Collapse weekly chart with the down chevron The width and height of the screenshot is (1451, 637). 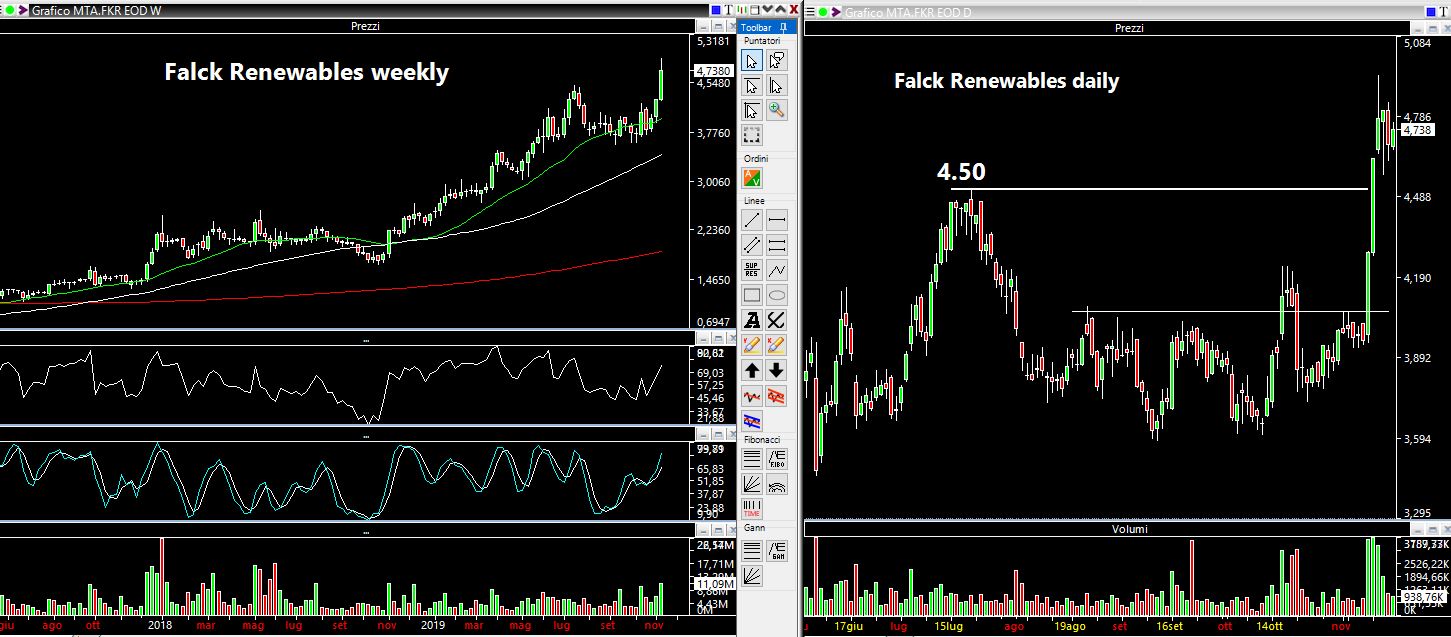pos(766,9)
